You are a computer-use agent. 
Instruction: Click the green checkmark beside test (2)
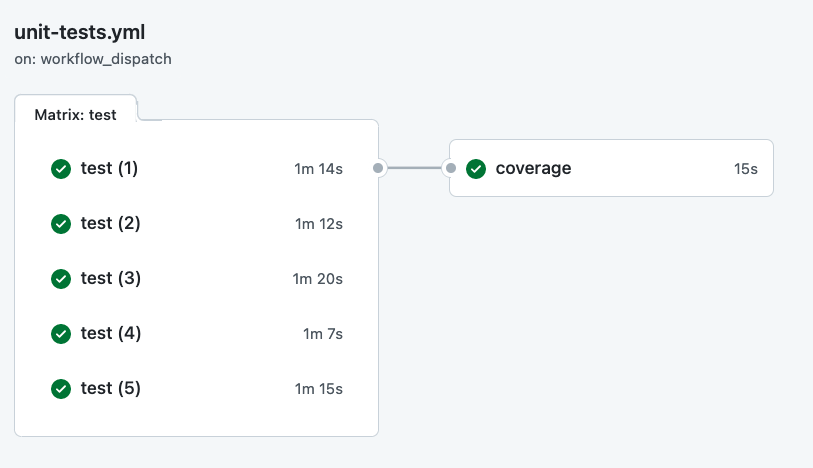point(61,224)
